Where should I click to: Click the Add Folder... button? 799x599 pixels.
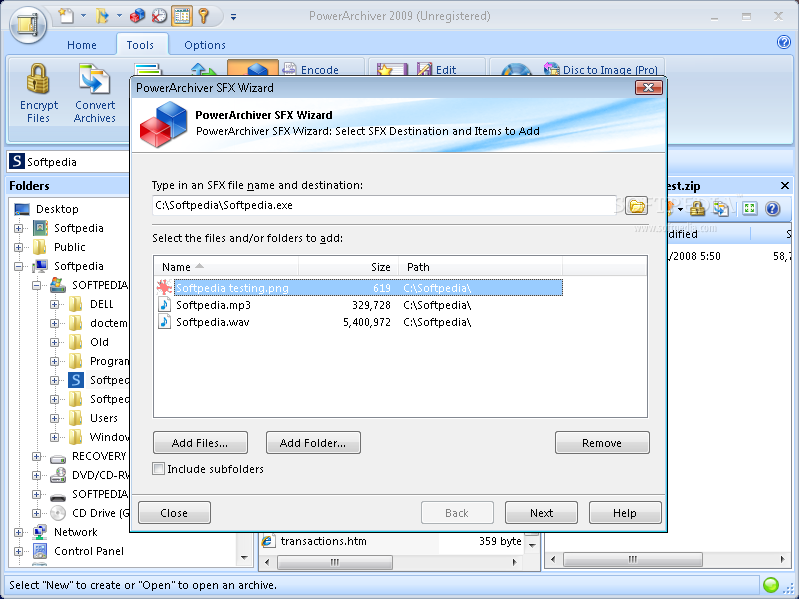pyautogui.click(x=313, y=443)
